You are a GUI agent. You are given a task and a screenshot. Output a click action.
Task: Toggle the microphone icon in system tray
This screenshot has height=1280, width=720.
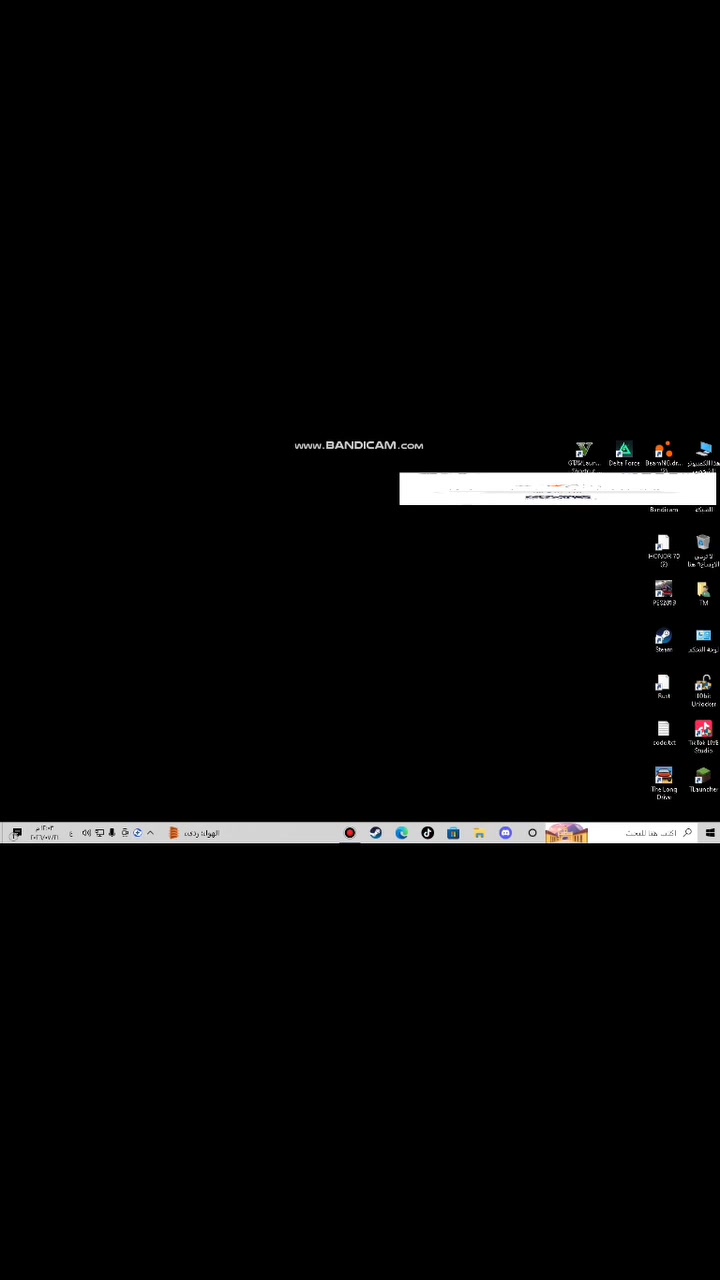pos(112,833)
